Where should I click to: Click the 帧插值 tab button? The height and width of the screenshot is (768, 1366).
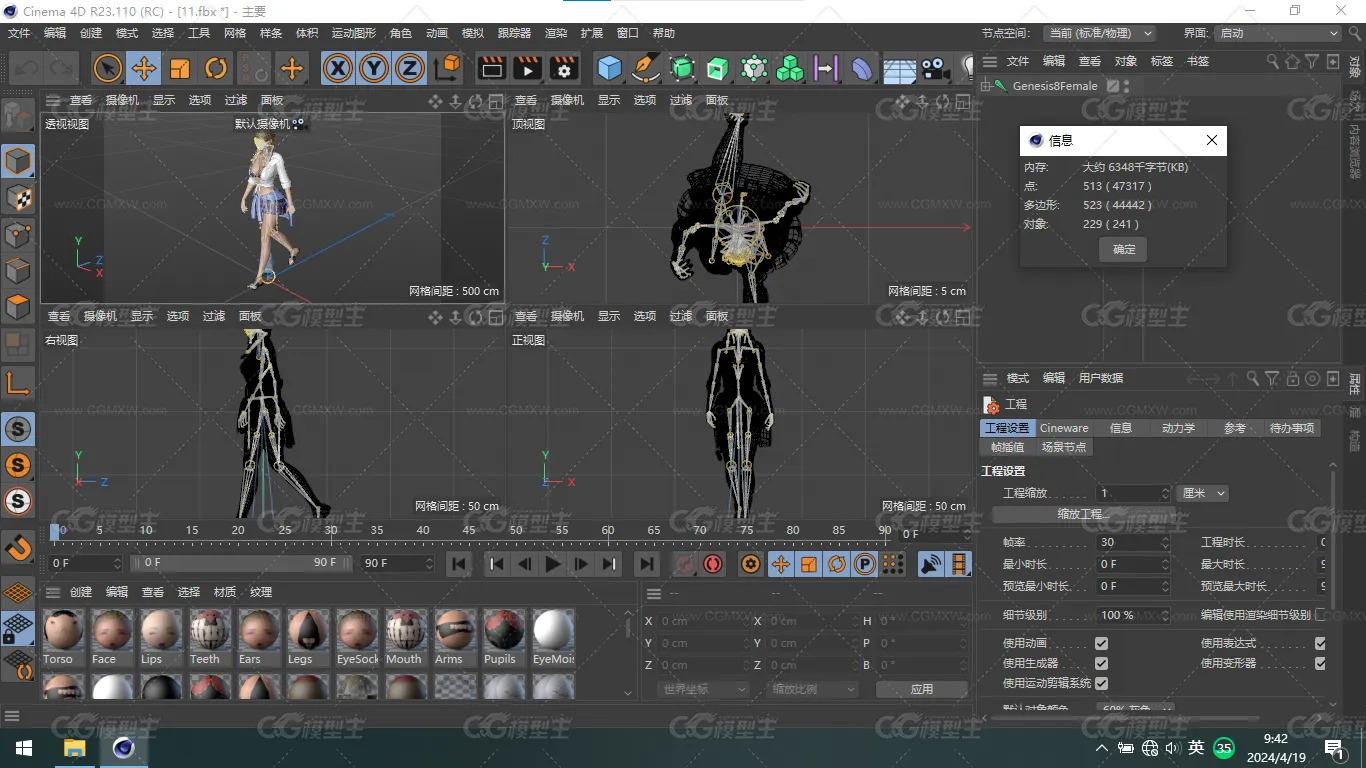[1007, 447]
